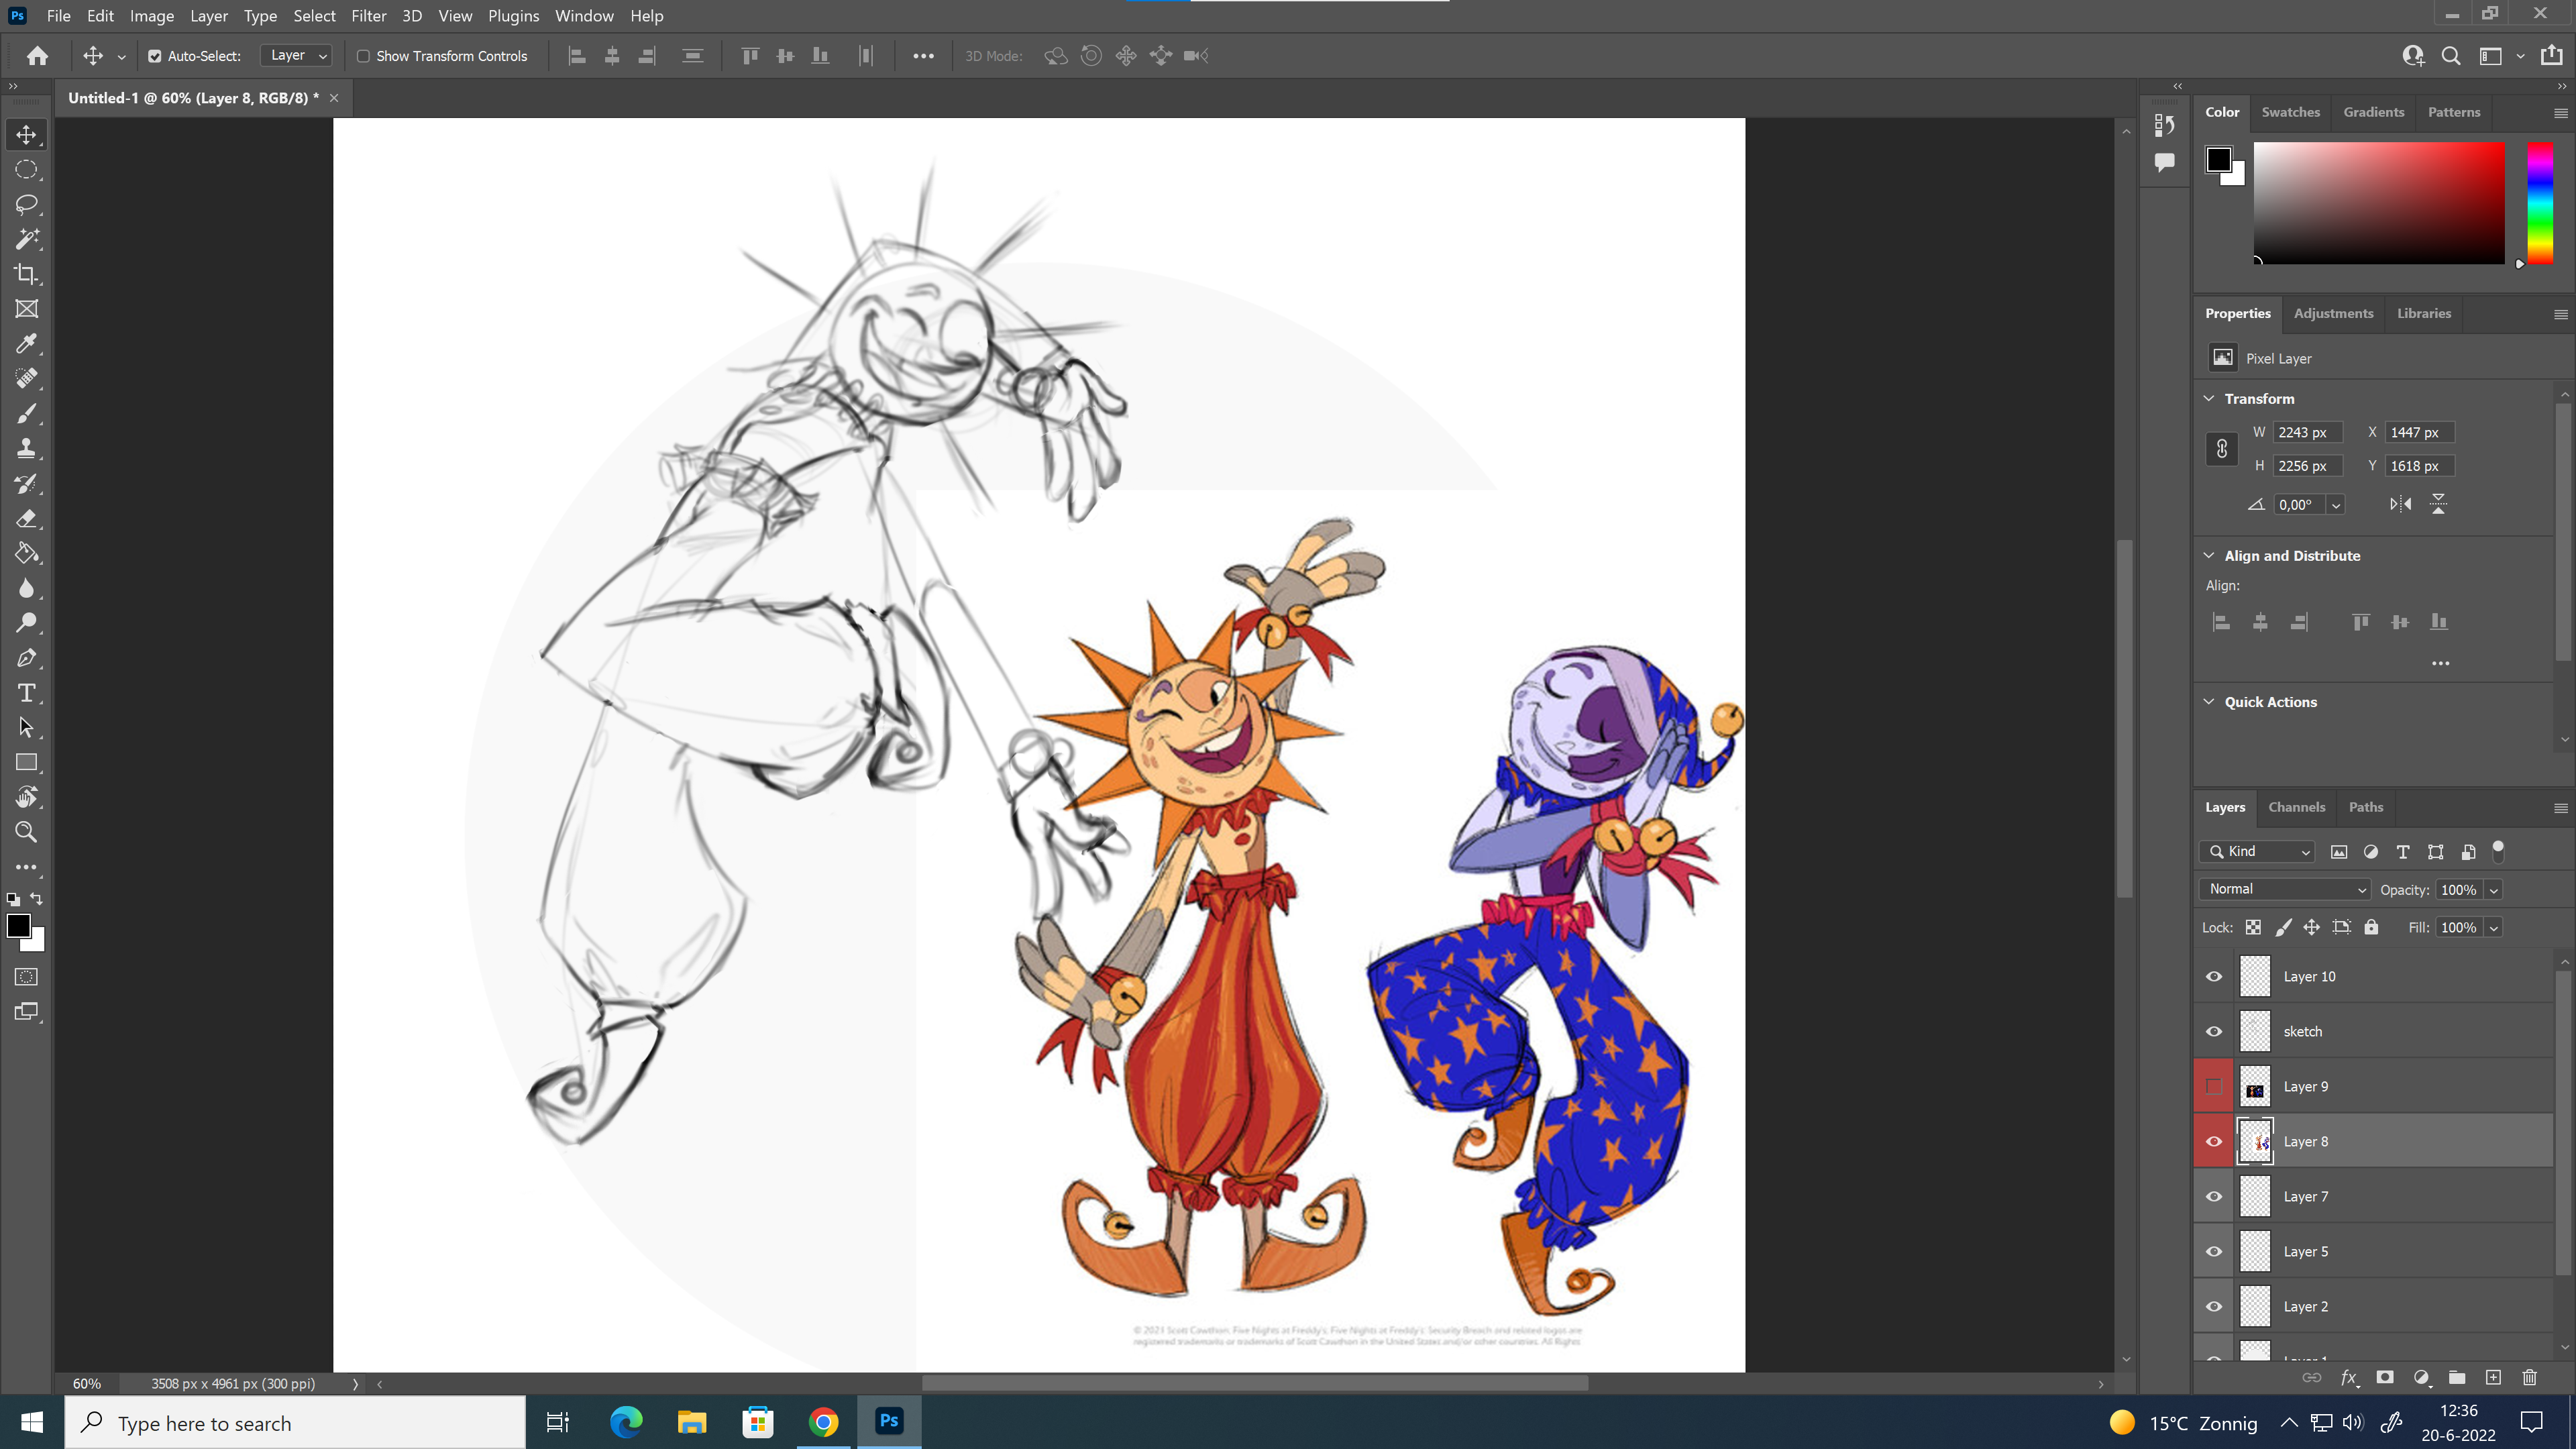Select the Zoom tool

tap(27, 832)
